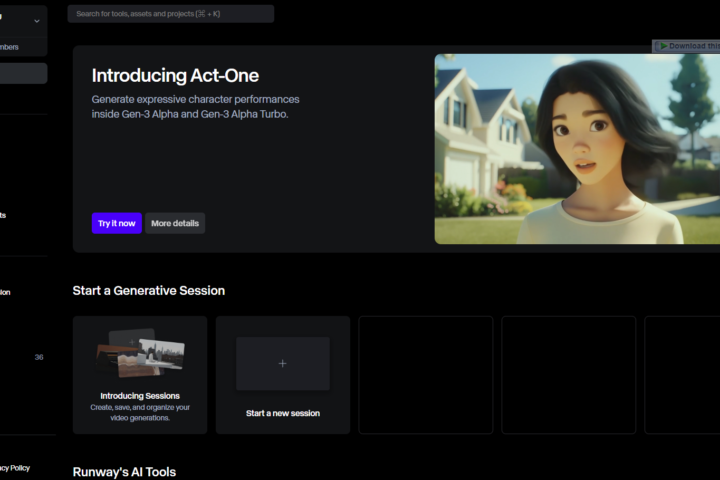Image resolution: width=720 pixels, height=480 pixels.
Task: Open More details about Act-One
Action: (x=175, y=223)
